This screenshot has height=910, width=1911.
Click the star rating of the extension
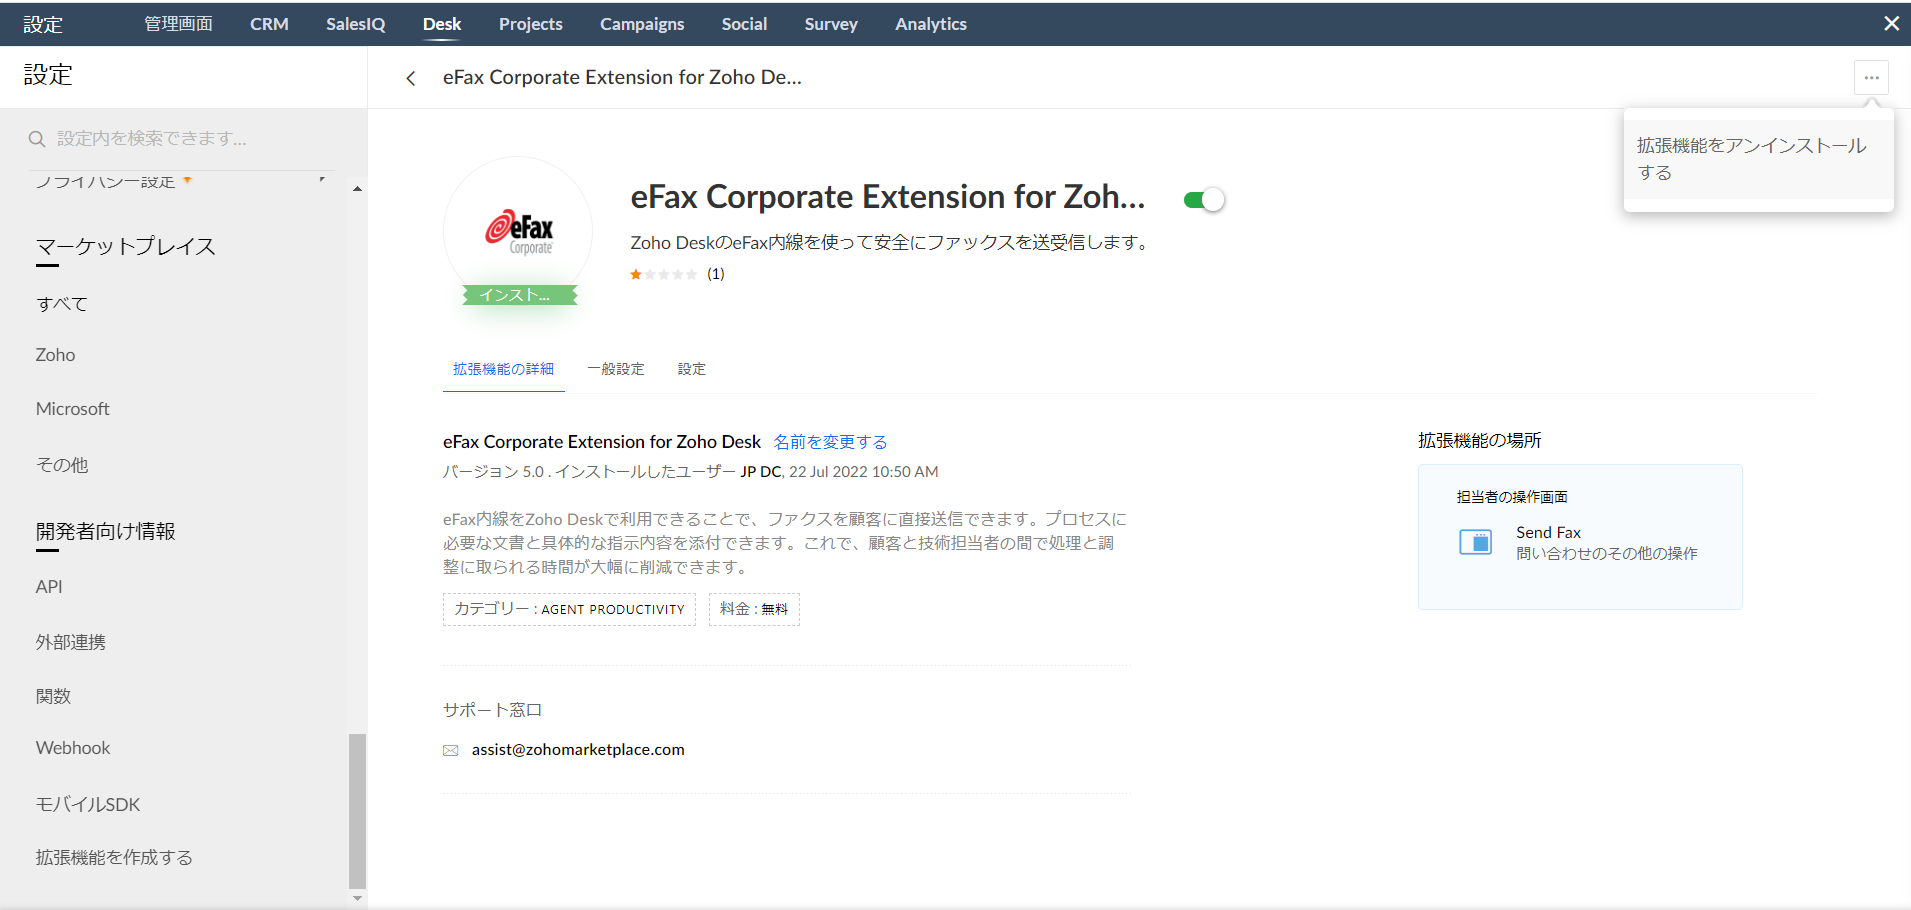663,274
